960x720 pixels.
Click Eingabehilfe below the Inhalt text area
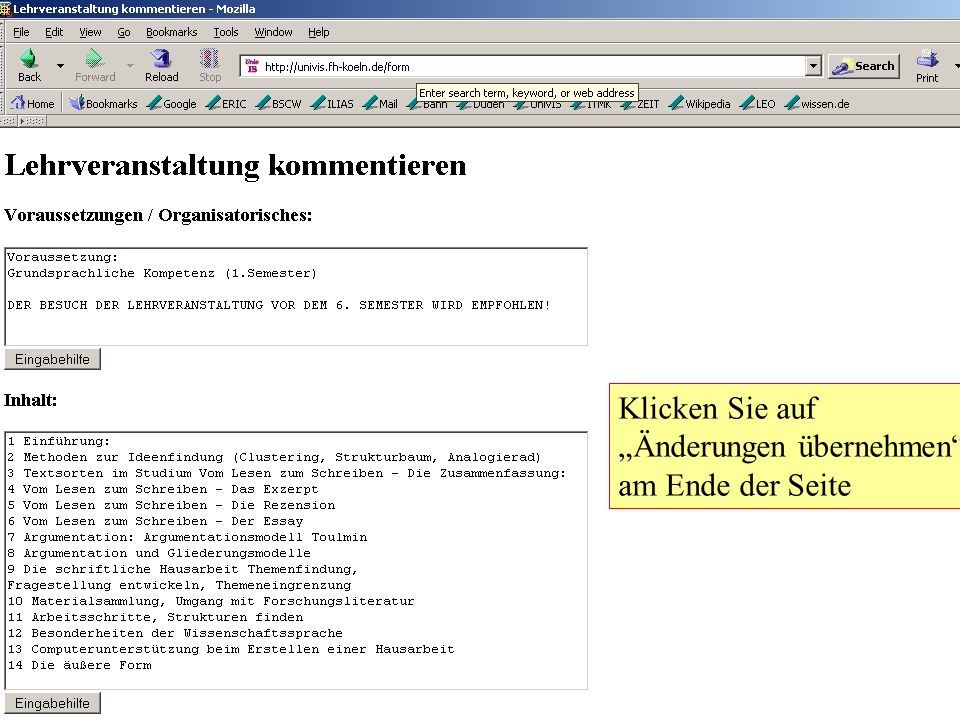click(x=52, y=703)
